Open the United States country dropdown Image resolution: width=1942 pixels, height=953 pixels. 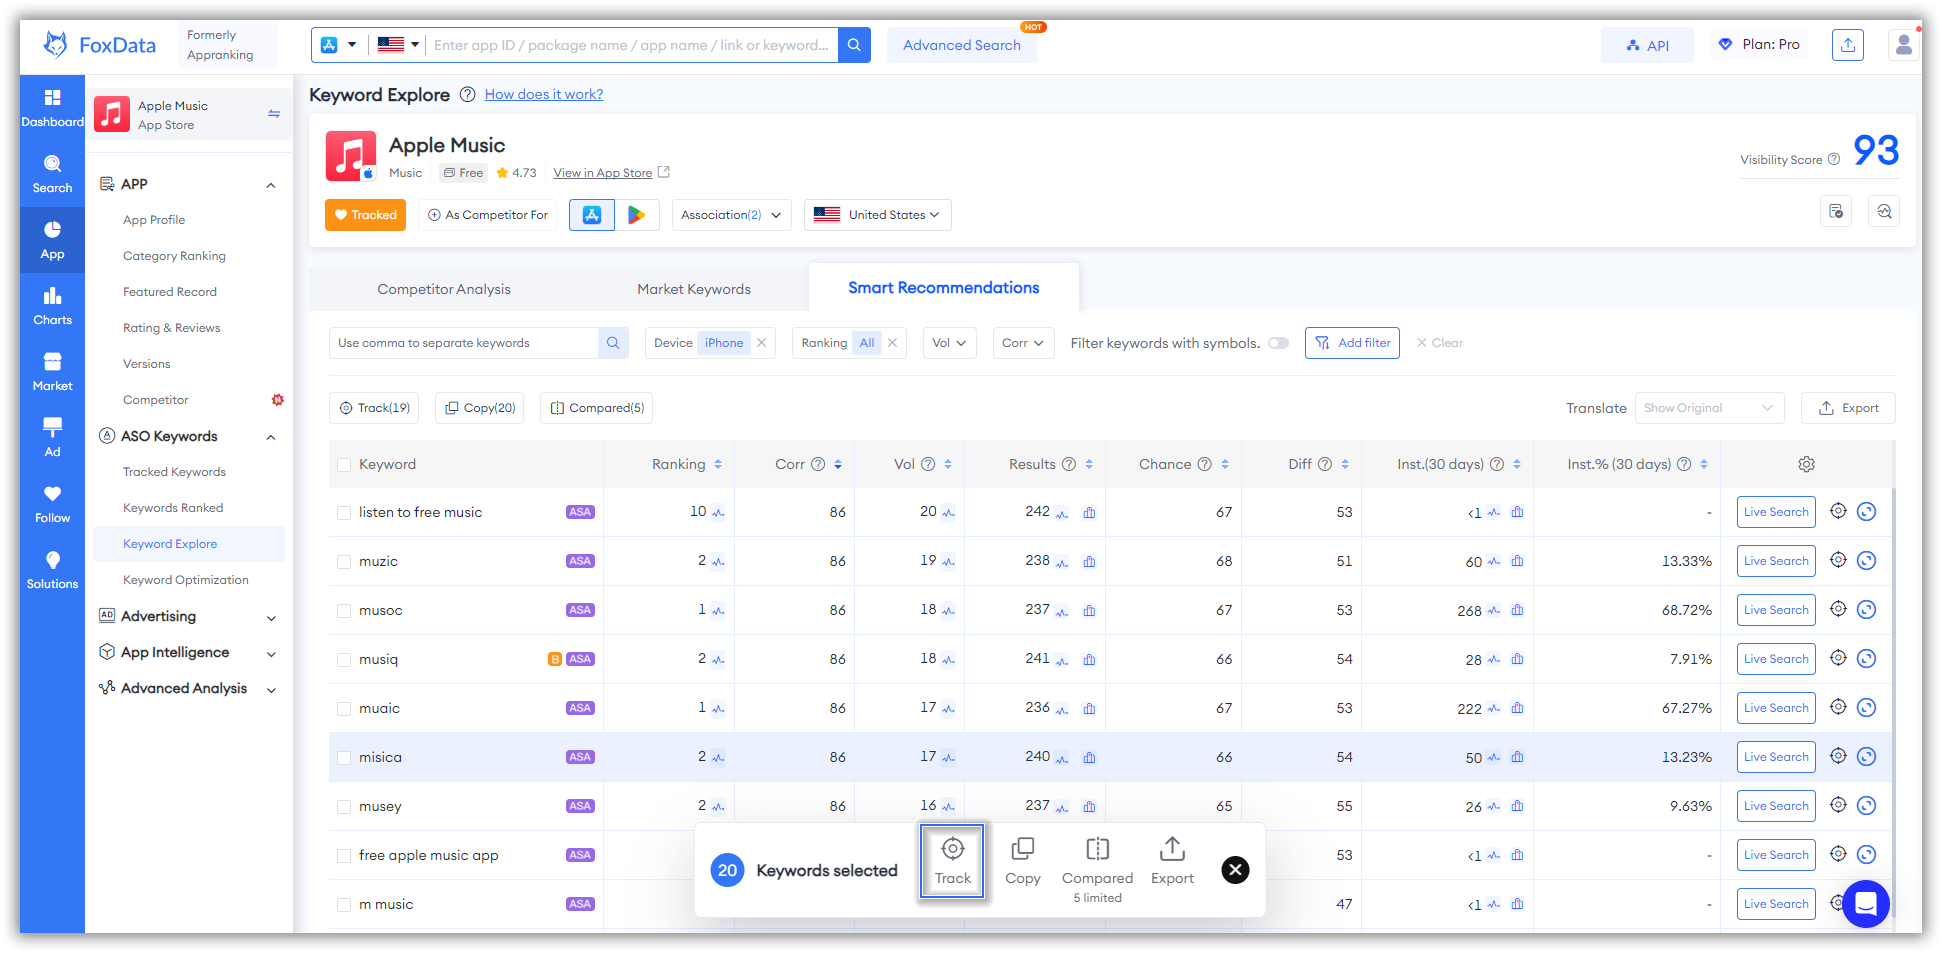click(877, 215)
